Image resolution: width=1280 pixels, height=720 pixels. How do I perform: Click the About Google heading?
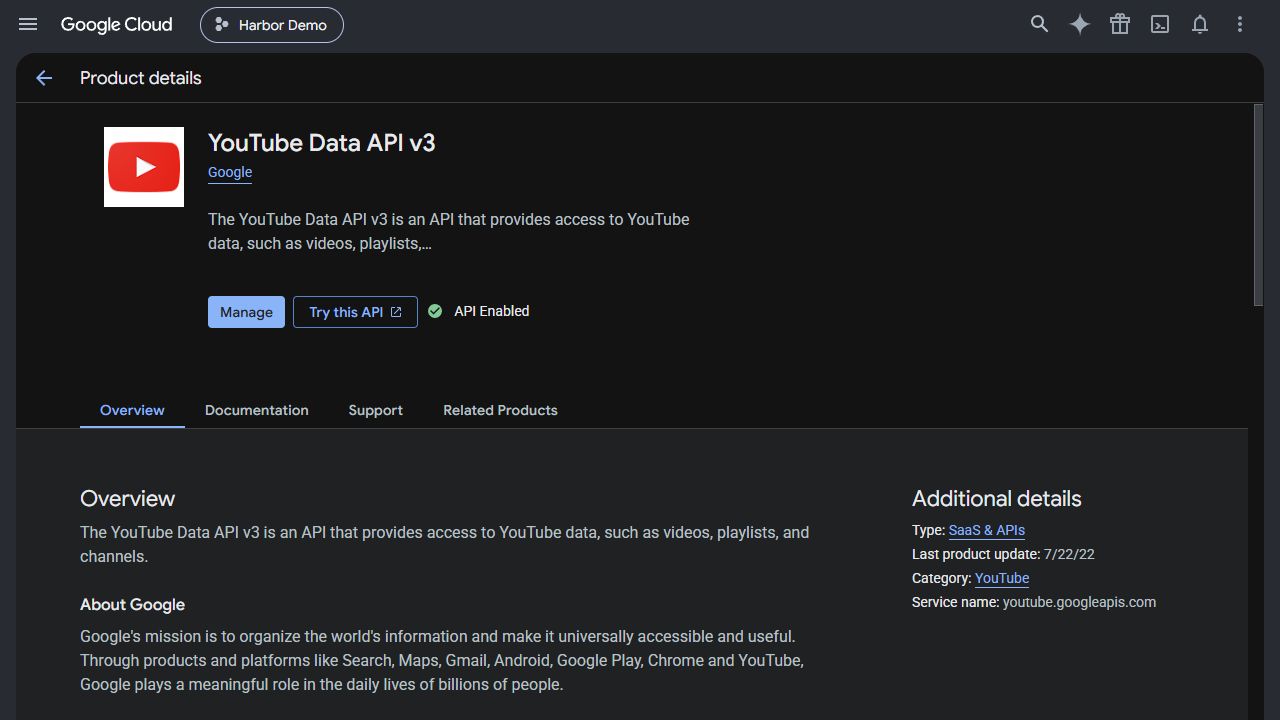[x=132, y=605]
